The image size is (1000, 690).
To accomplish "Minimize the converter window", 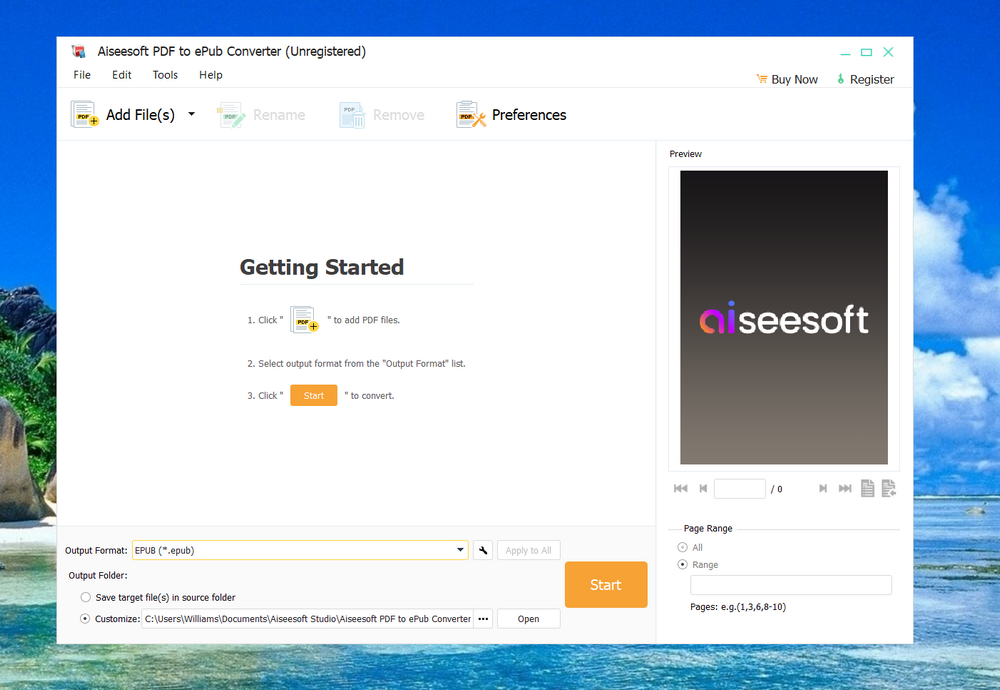I will point(845,52).
